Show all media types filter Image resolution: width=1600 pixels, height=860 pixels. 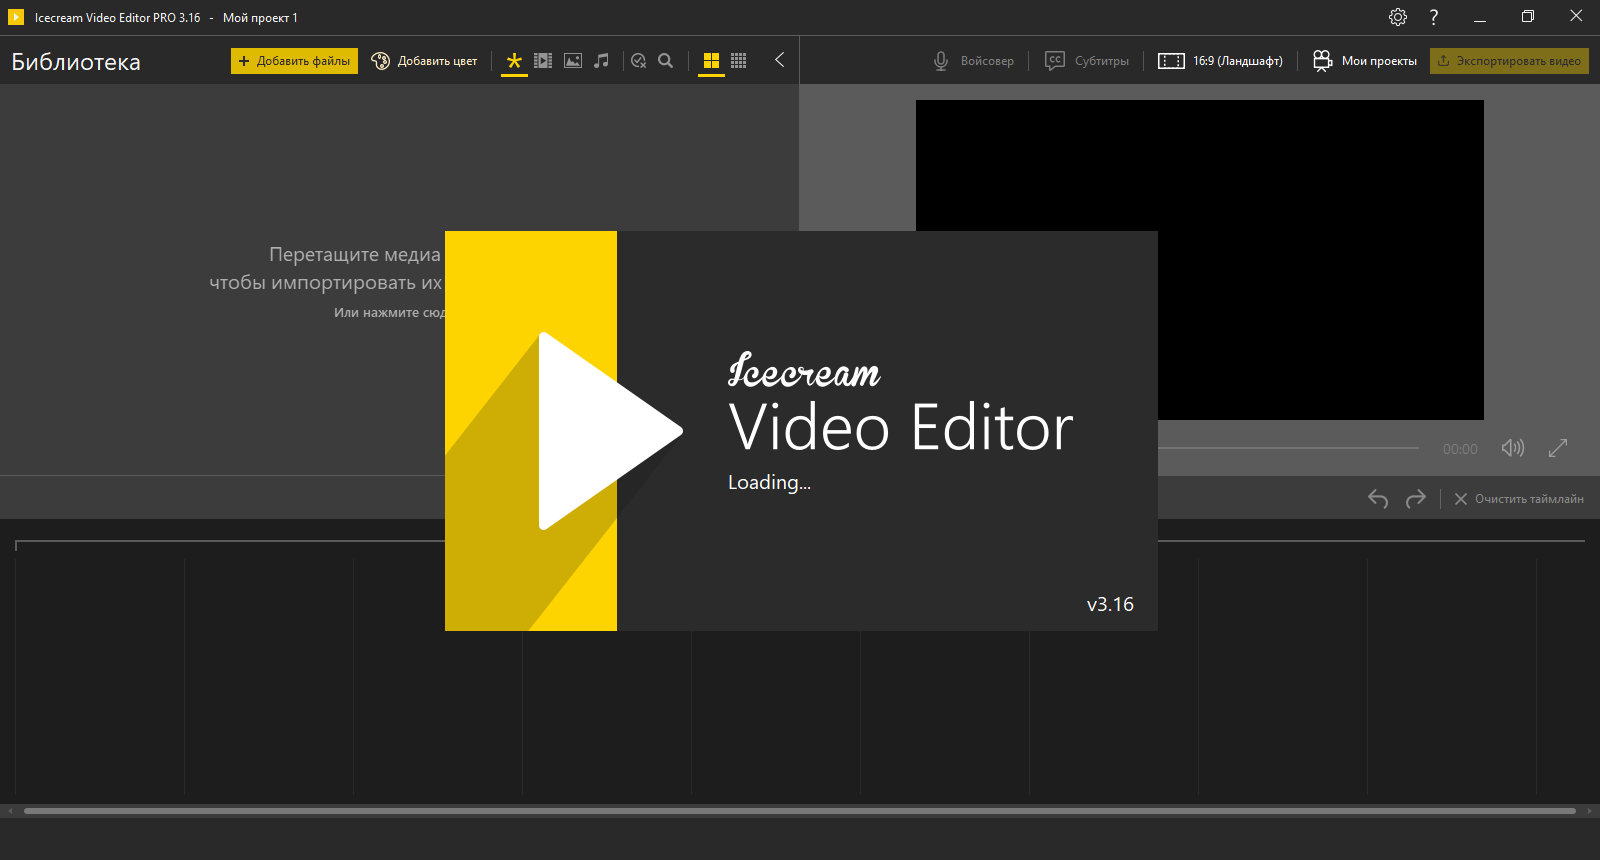[514, 61]
